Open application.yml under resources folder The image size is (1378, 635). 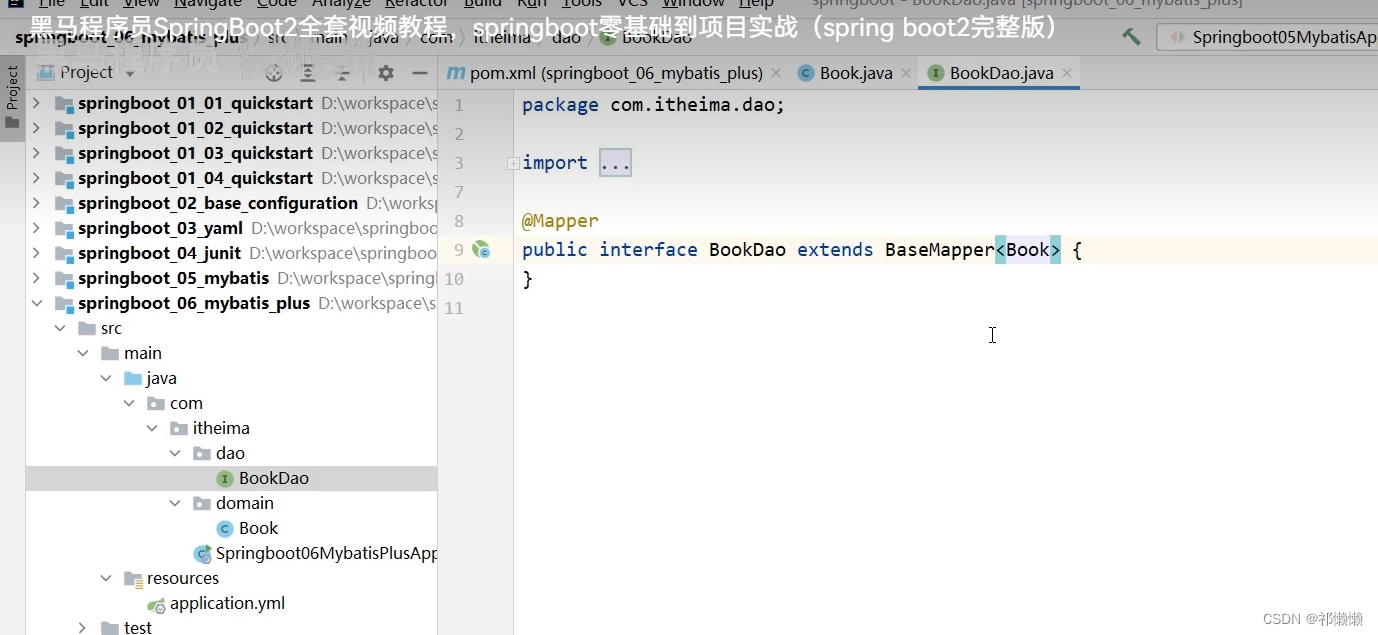coord(227,603)
